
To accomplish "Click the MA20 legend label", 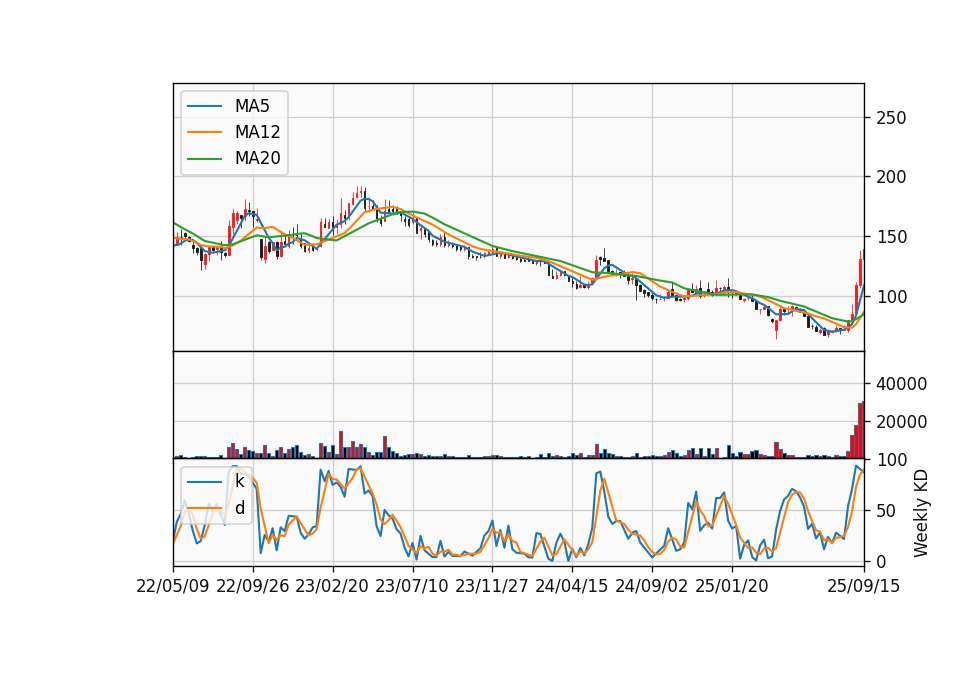I will [x=257, y=159].
